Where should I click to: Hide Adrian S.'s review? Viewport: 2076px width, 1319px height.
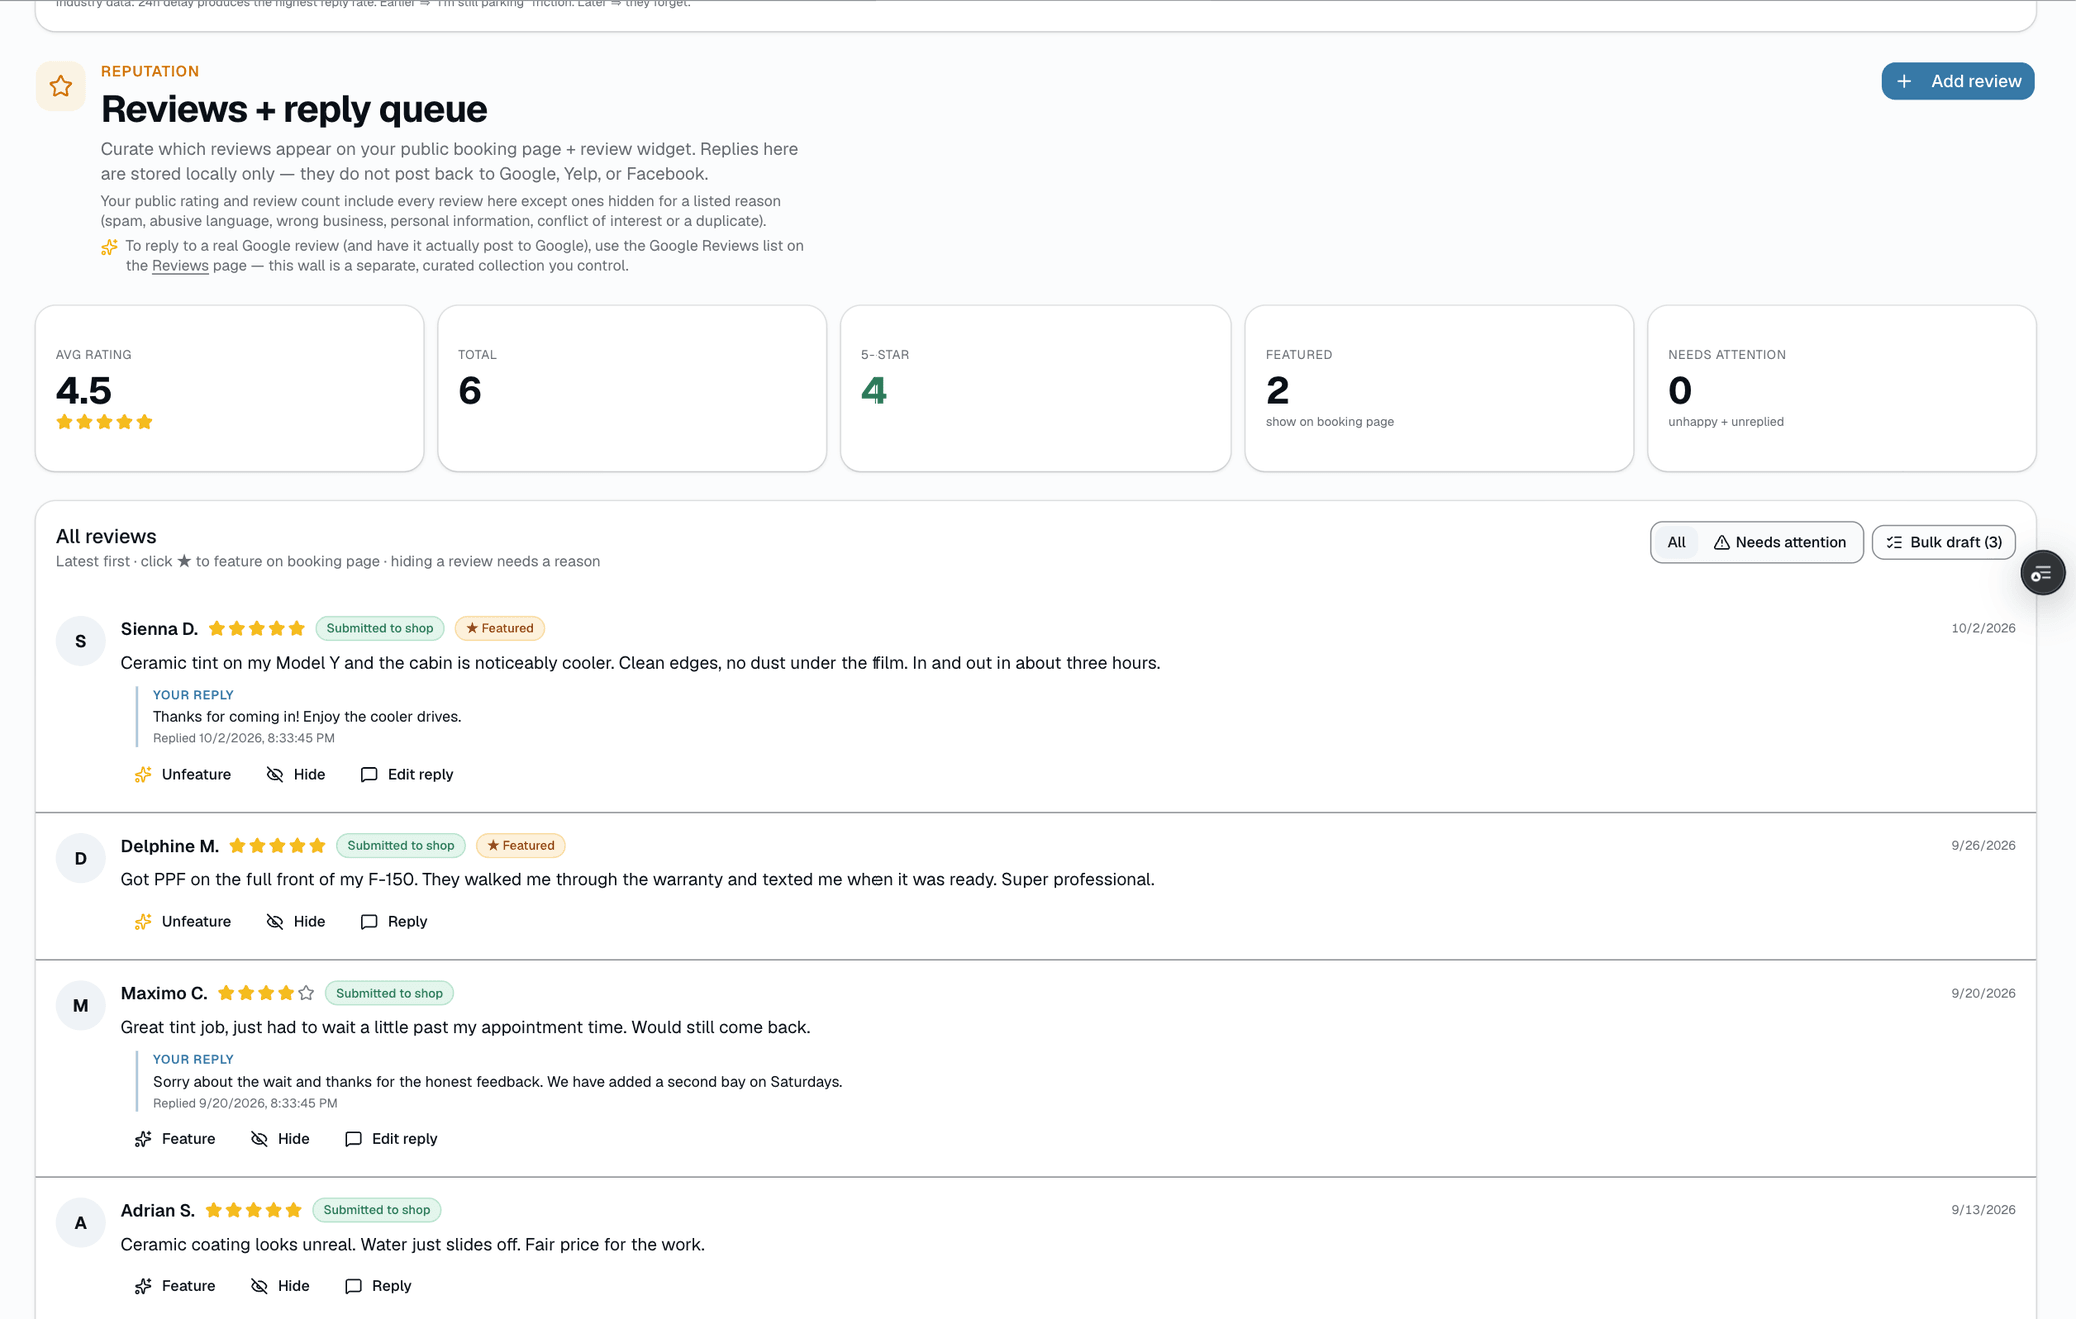tap(280, 1285)
